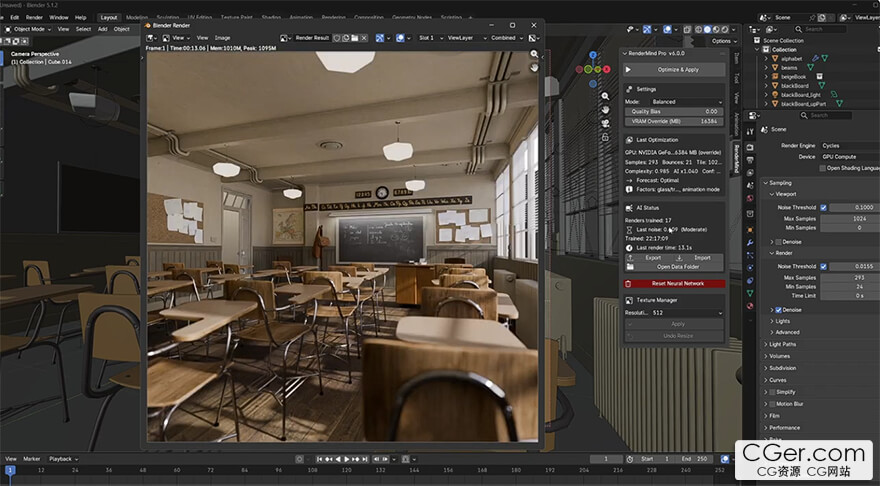Open the Mode Balanced dropdown

687,102
